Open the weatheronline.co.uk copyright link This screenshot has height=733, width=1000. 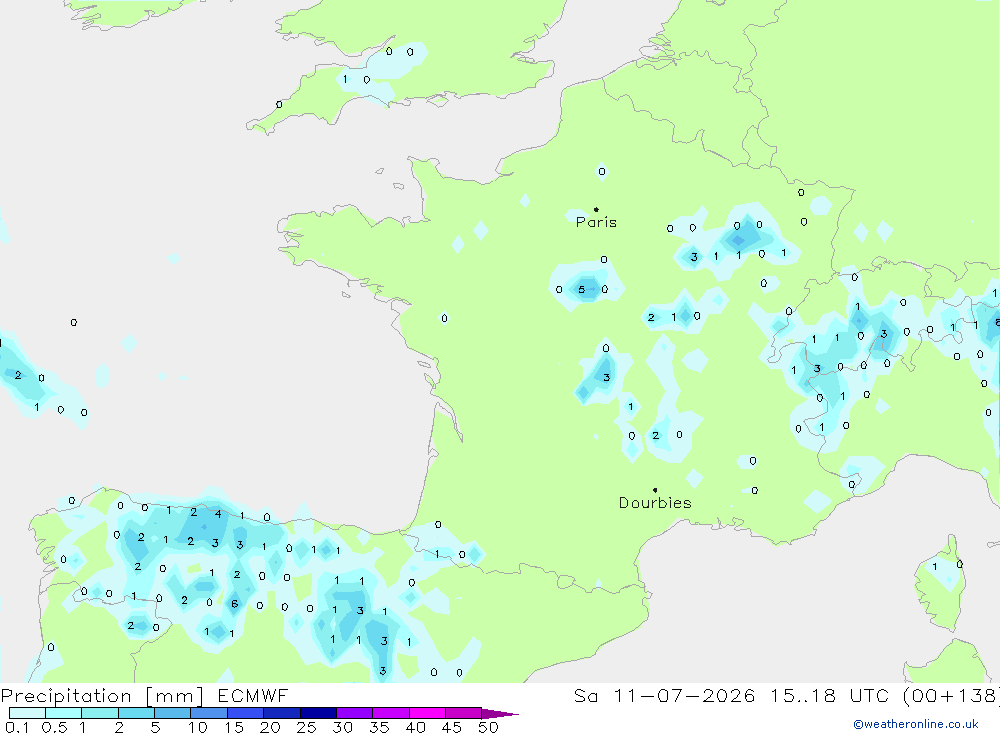[916, 724]
